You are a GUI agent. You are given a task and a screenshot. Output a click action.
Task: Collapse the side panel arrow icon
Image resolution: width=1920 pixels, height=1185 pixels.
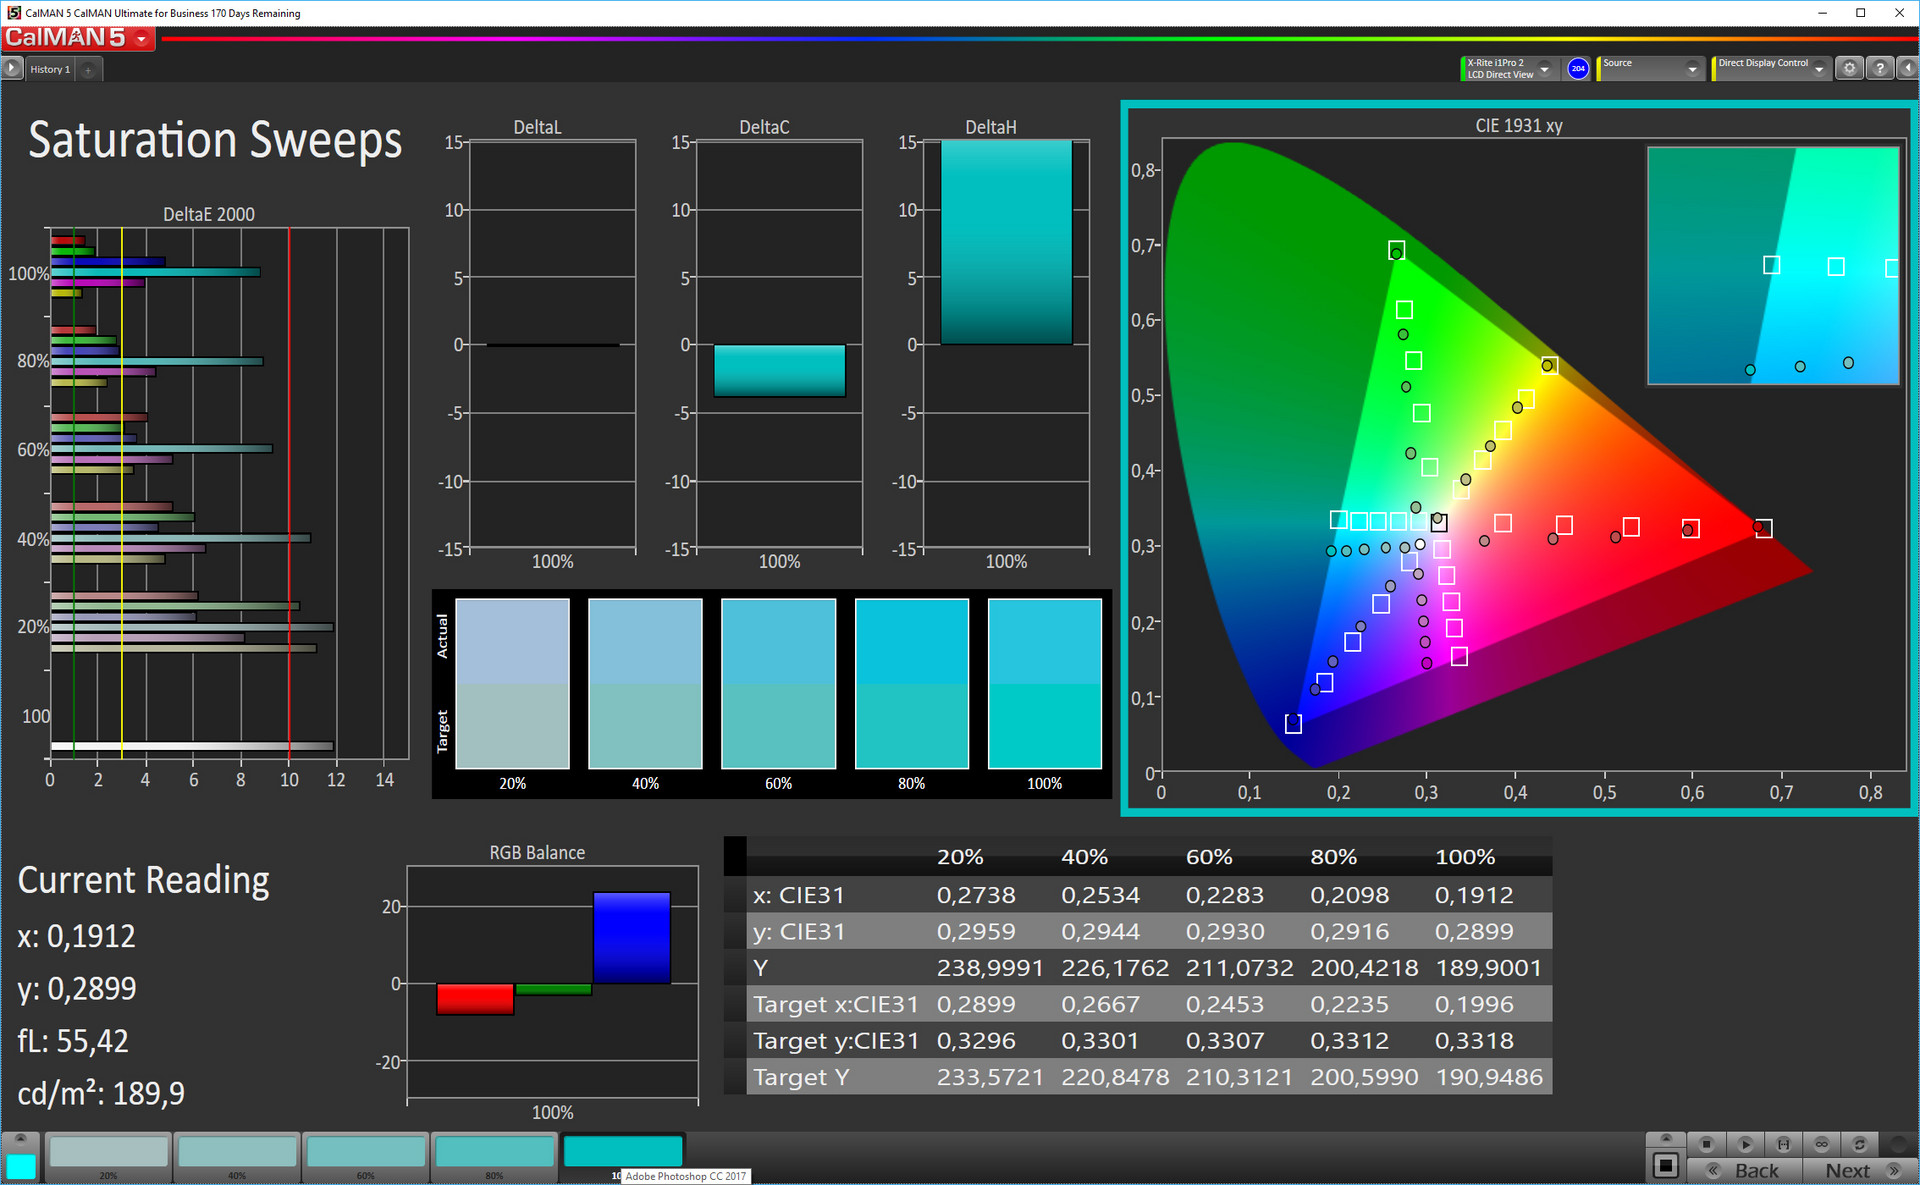click(1908, 68)
